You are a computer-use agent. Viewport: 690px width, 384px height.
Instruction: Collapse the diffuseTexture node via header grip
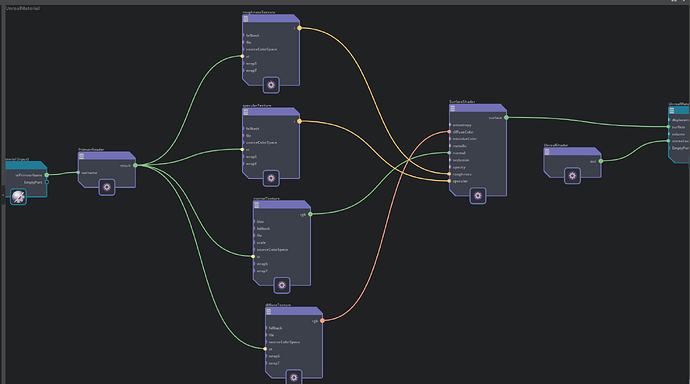tap(268, 311)
